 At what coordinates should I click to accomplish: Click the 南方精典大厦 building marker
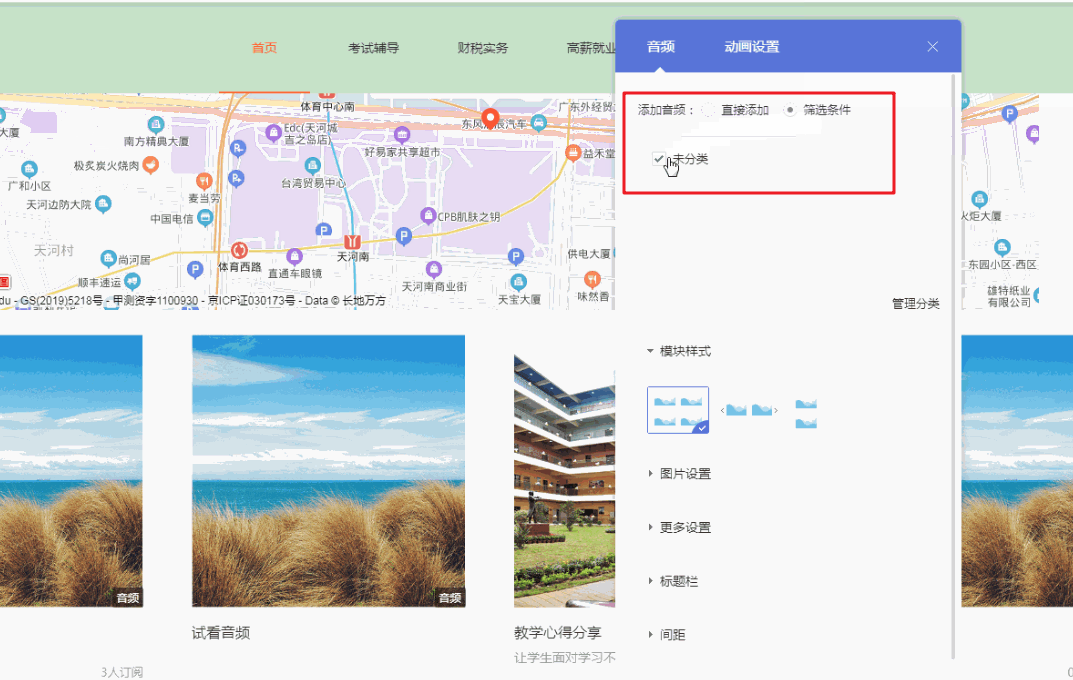(156, 125)
